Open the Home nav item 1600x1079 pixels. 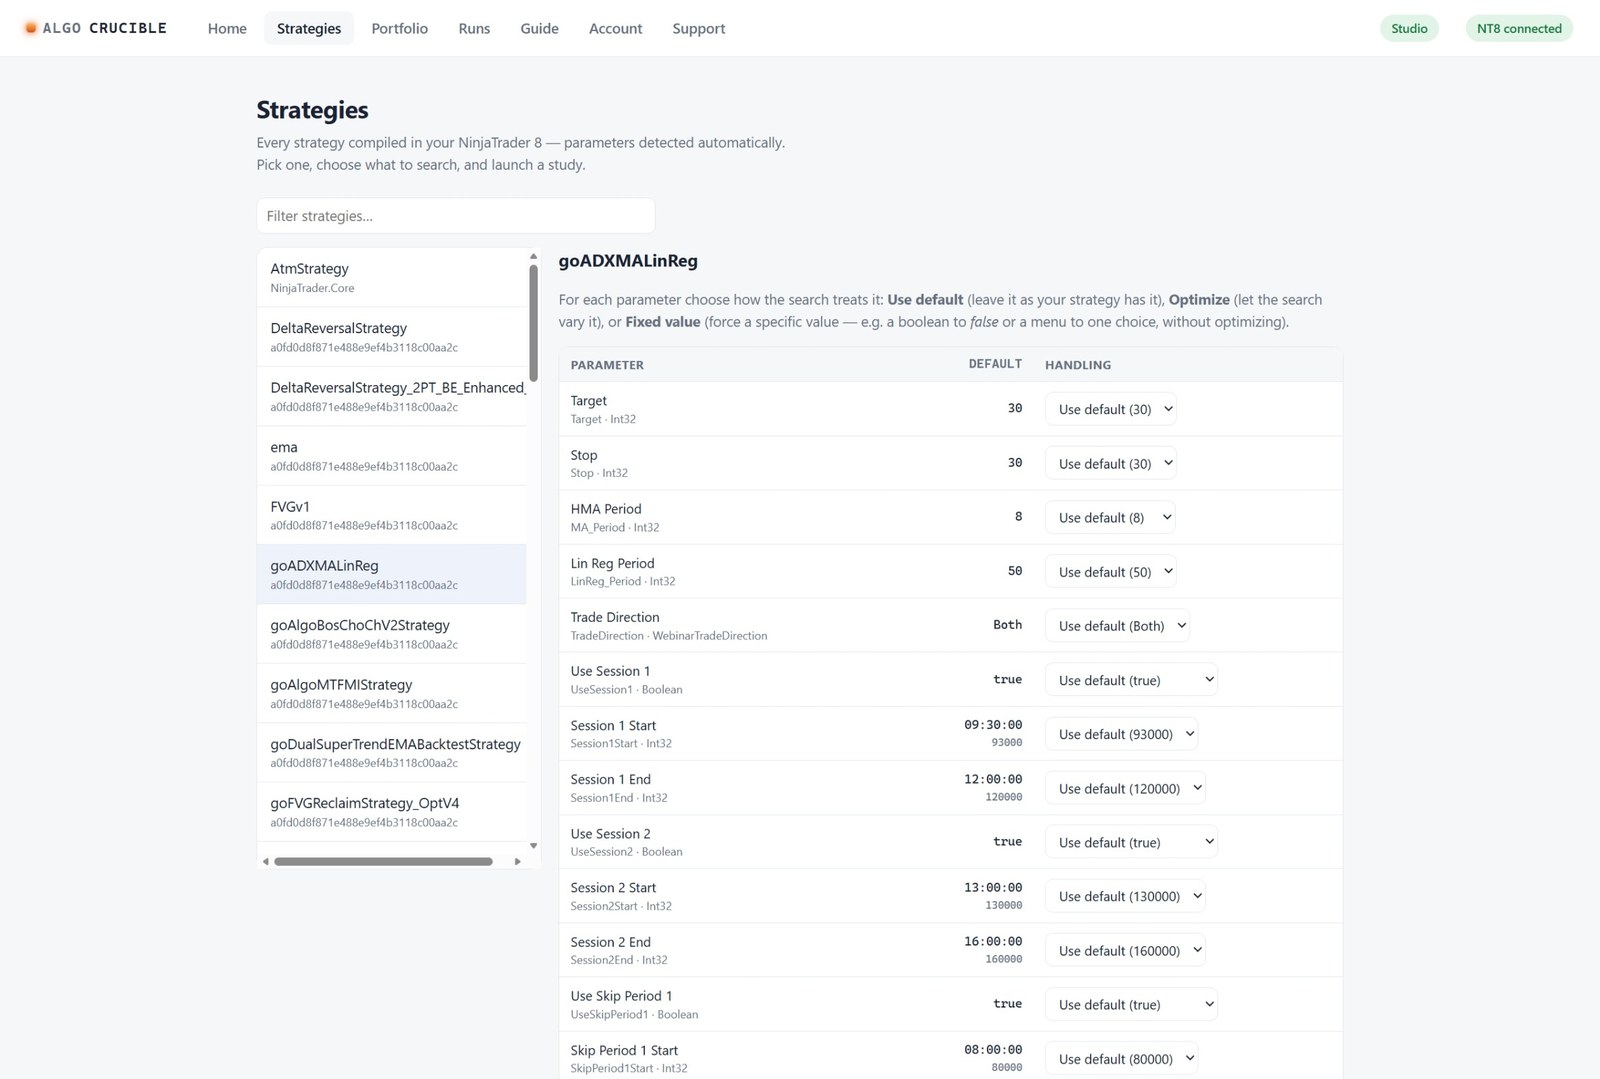[x=227, y=29]
